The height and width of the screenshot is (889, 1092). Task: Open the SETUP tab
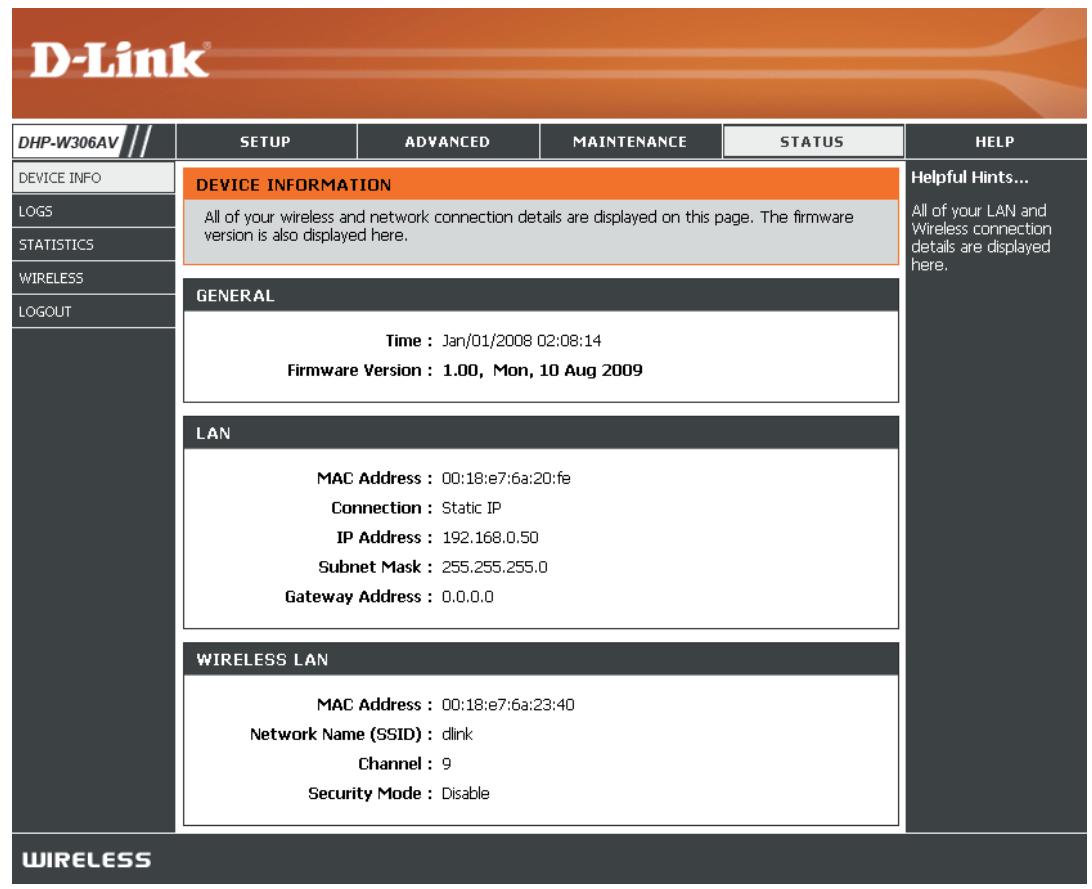(266, 141)
